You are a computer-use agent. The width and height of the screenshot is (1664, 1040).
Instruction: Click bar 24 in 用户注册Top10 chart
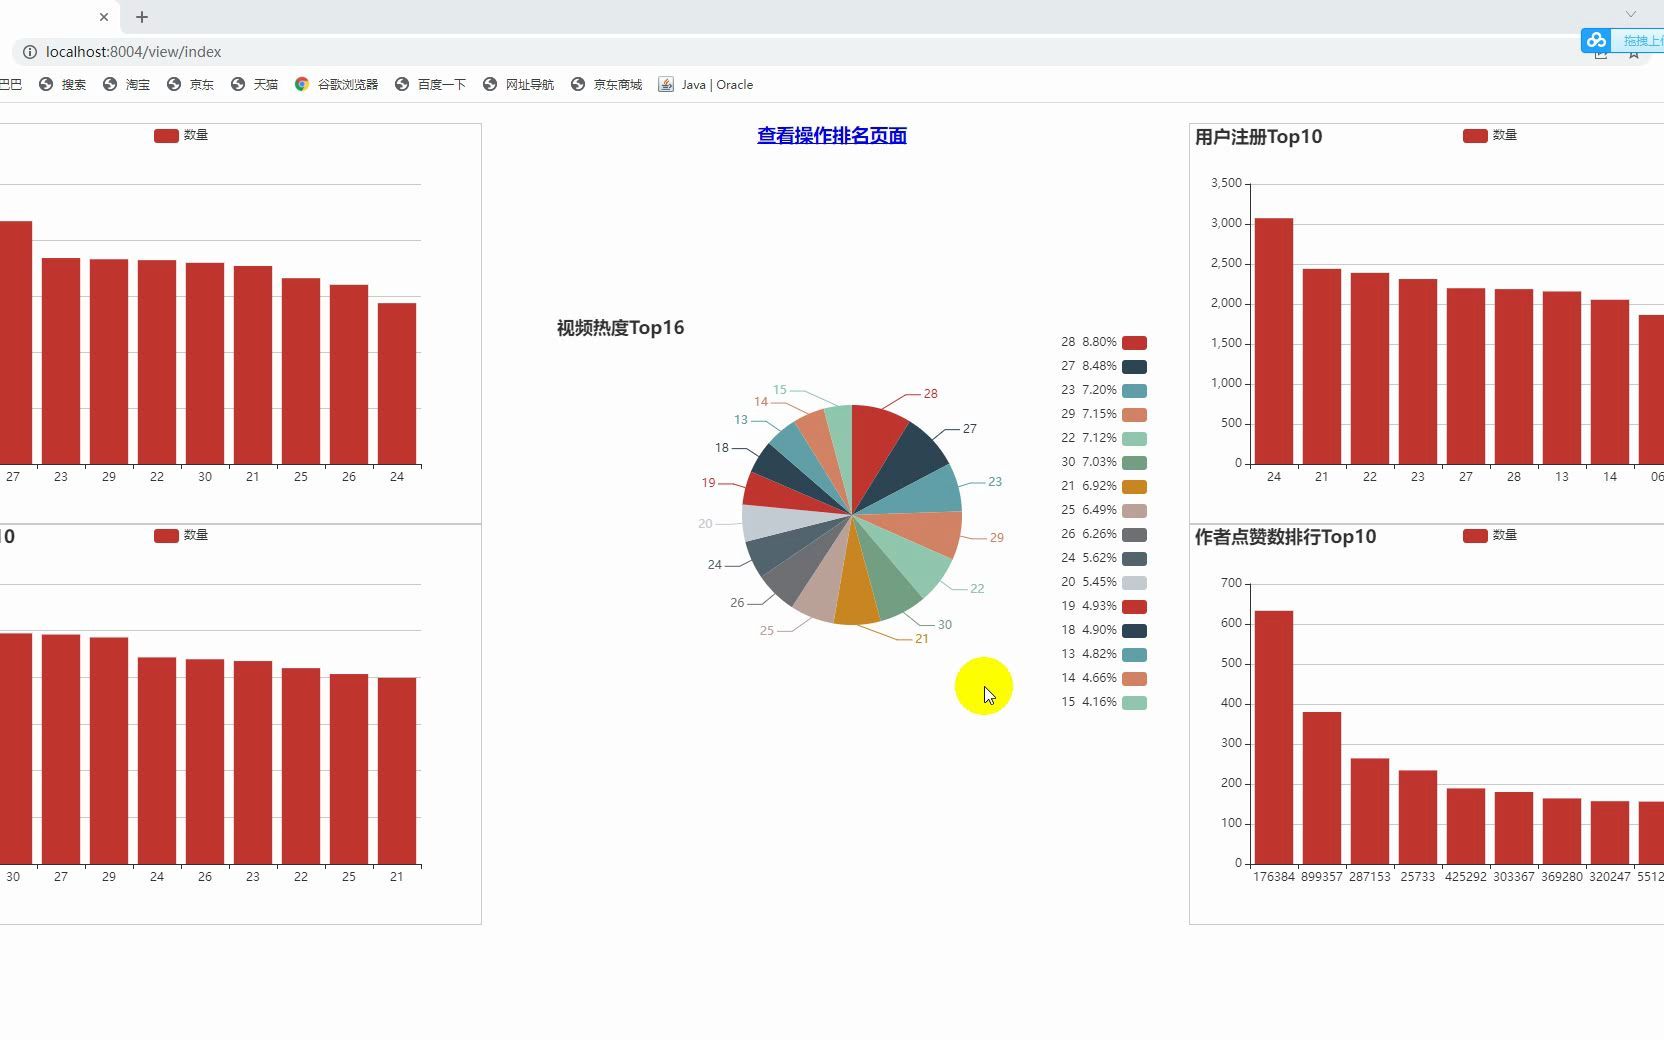pyautogui.click(x=1274, y=341)
